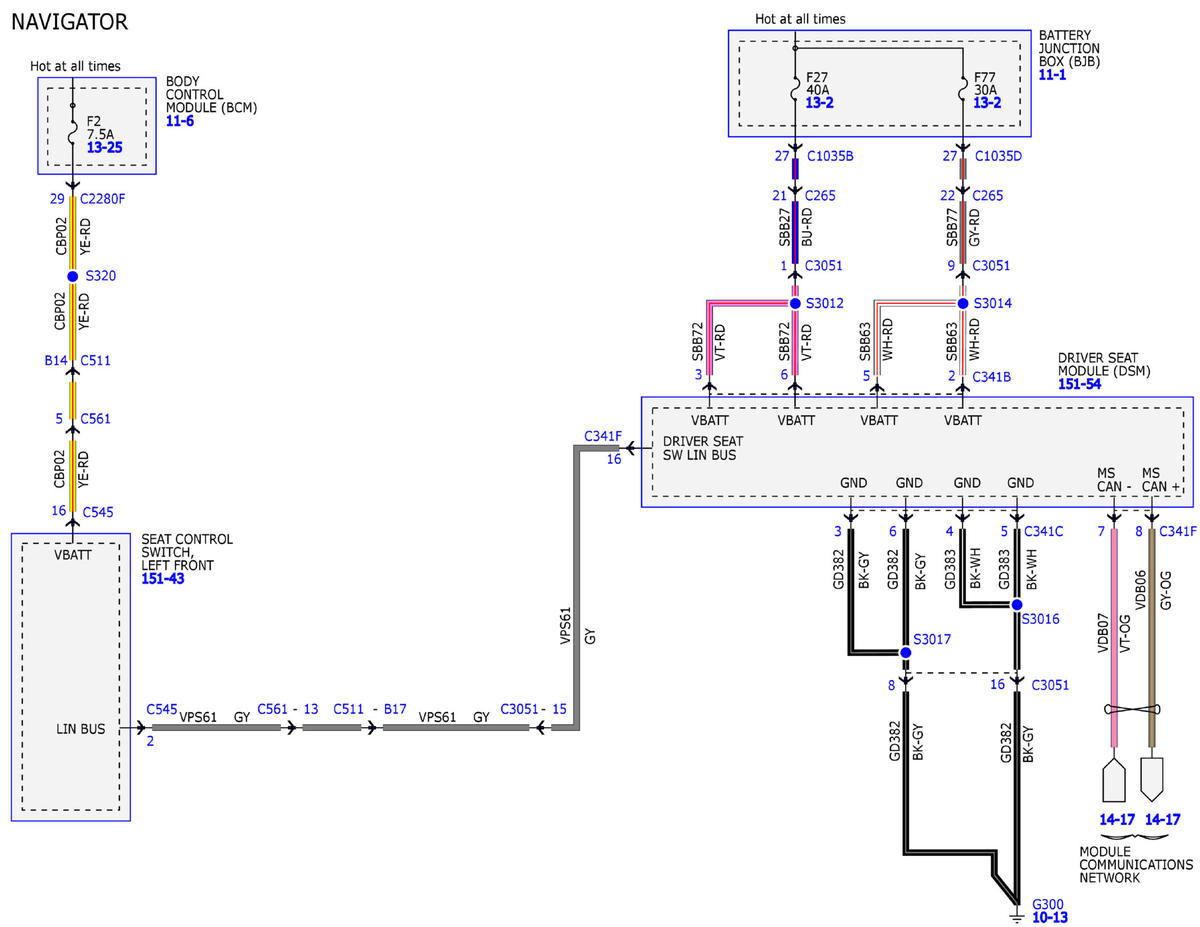Select C341F label above pin 16

click(x=603, y=437)
